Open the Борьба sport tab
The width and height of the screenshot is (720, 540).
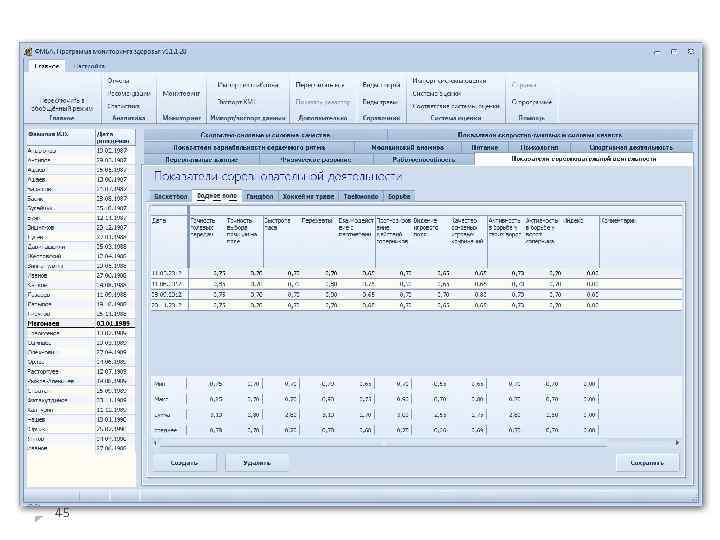tap(399, 197)
